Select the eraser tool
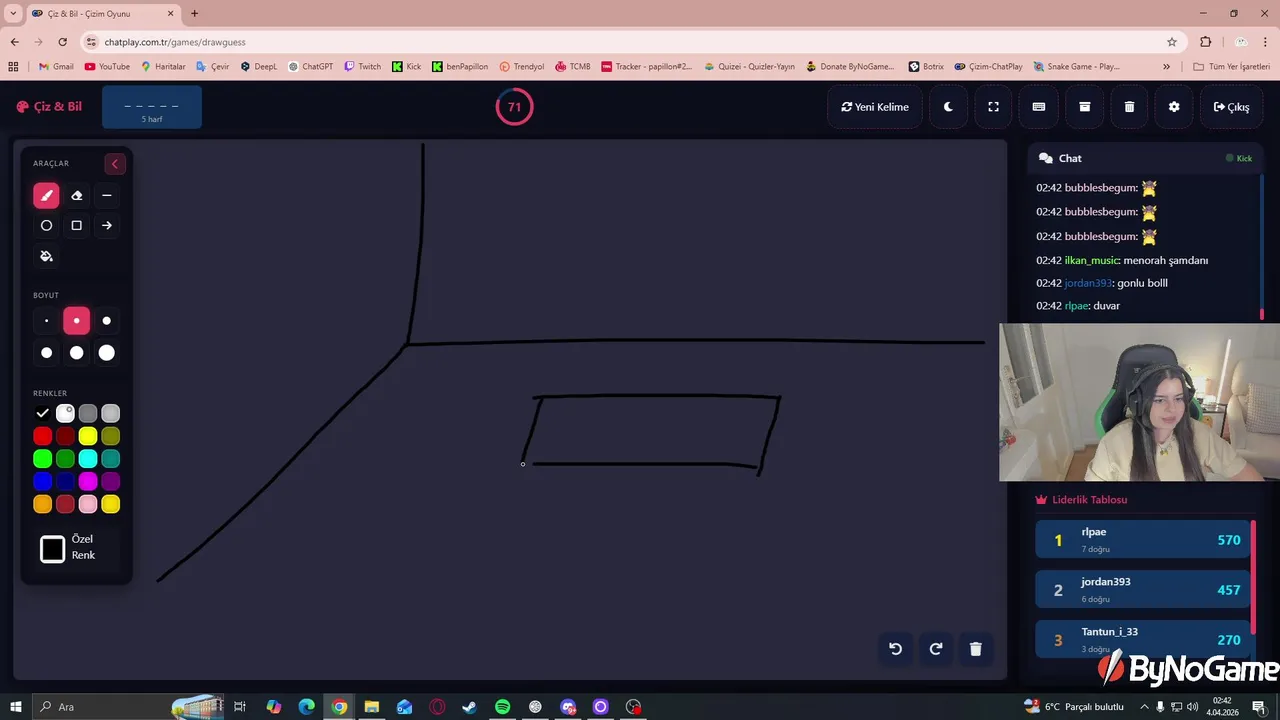Viewport: 1280px width, 720px height. (x=76, y=196)
